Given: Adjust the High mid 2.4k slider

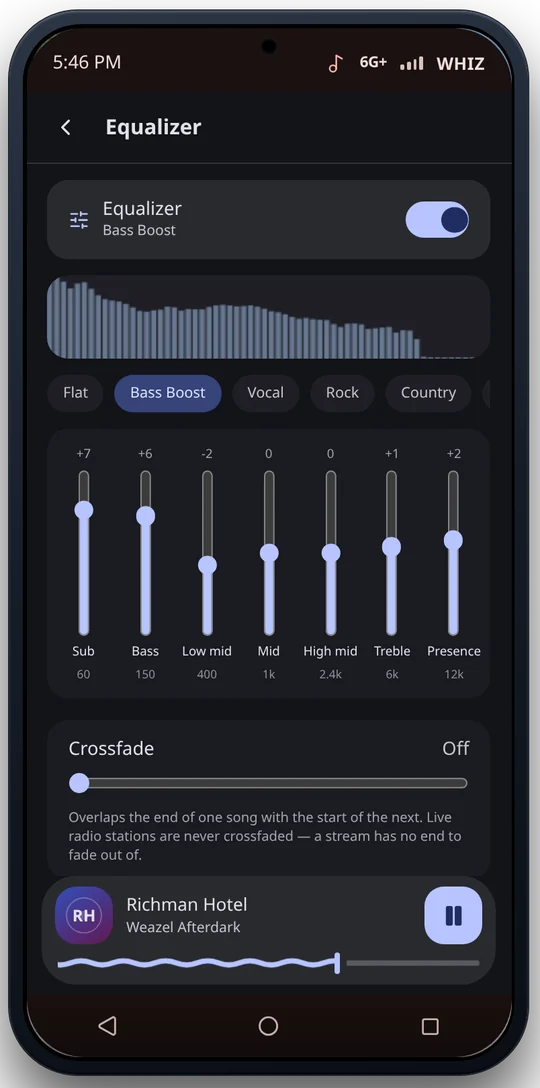Looking at the screenshot, I should click(330, 553).
